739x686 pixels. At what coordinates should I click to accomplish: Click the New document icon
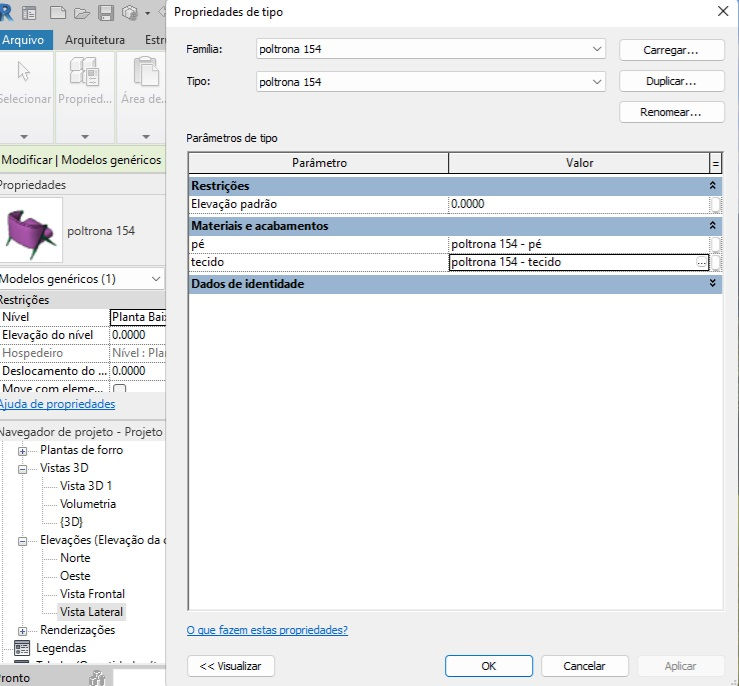58,13
